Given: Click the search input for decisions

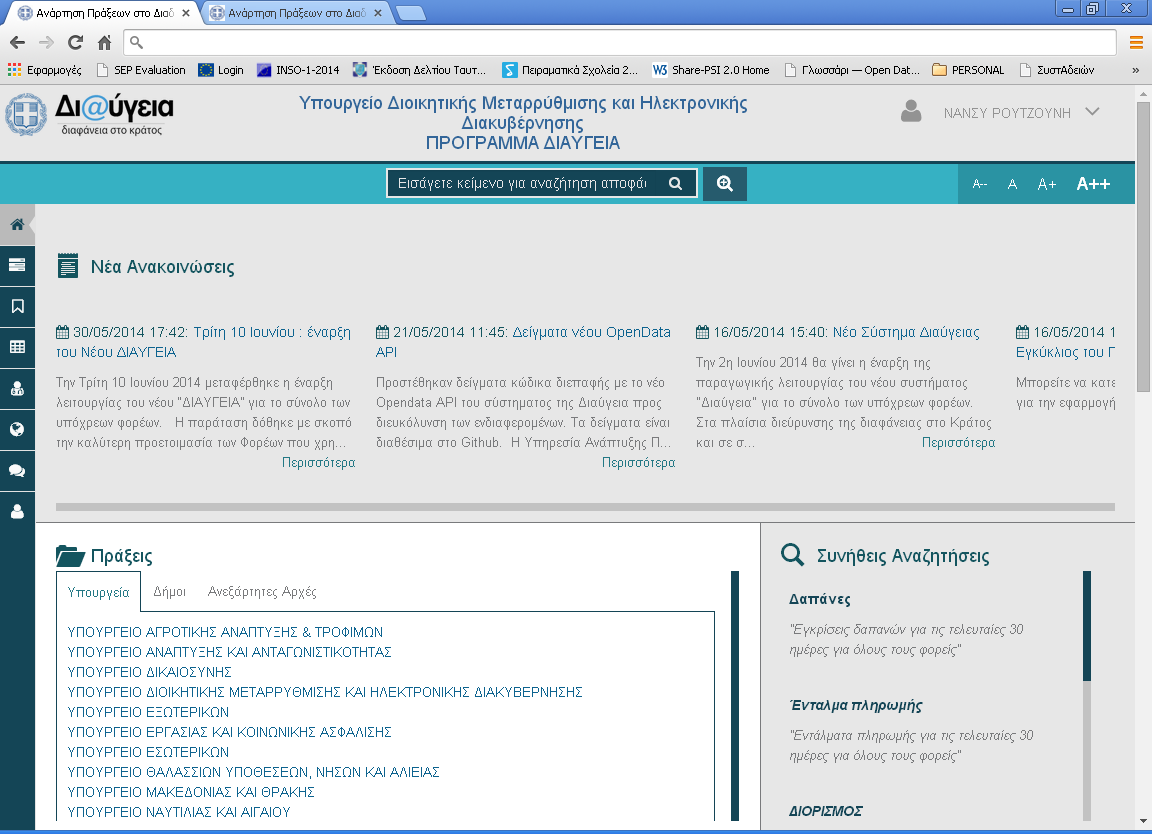Looking at the screenshot, I should 523,184.
